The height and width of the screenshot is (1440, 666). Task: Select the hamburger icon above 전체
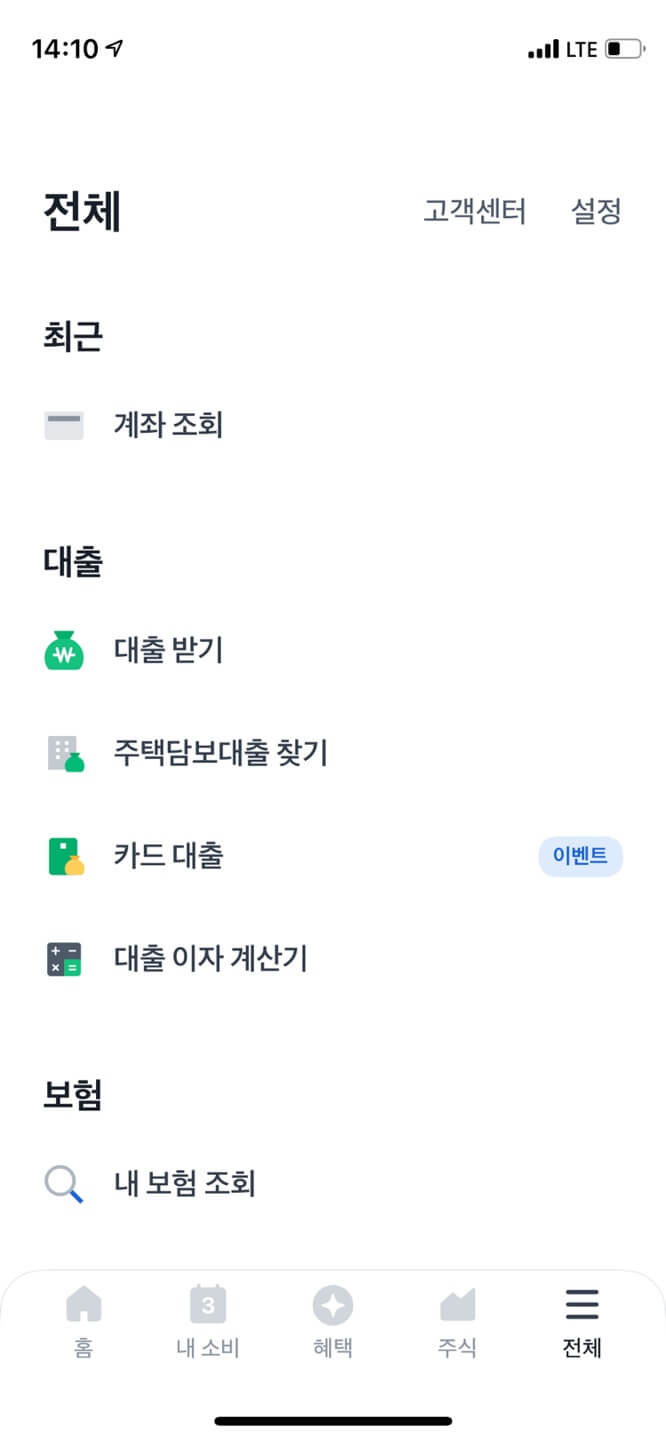pos(581,1304)
